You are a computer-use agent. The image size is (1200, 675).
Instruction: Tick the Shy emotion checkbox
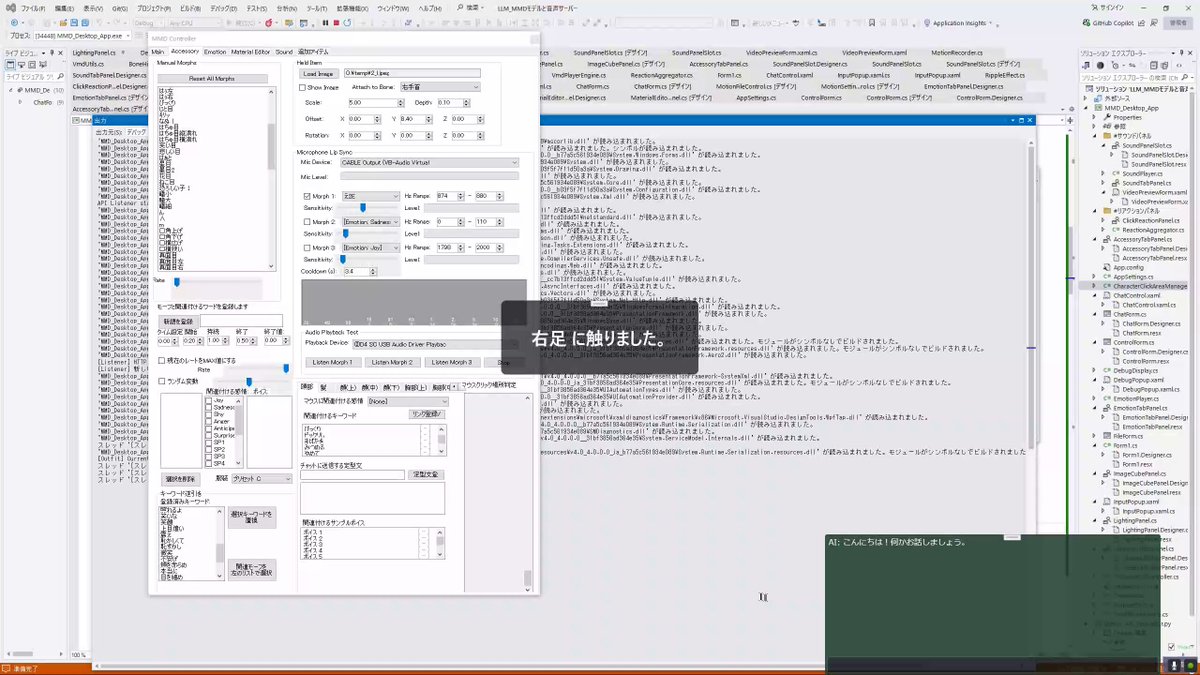208,414
